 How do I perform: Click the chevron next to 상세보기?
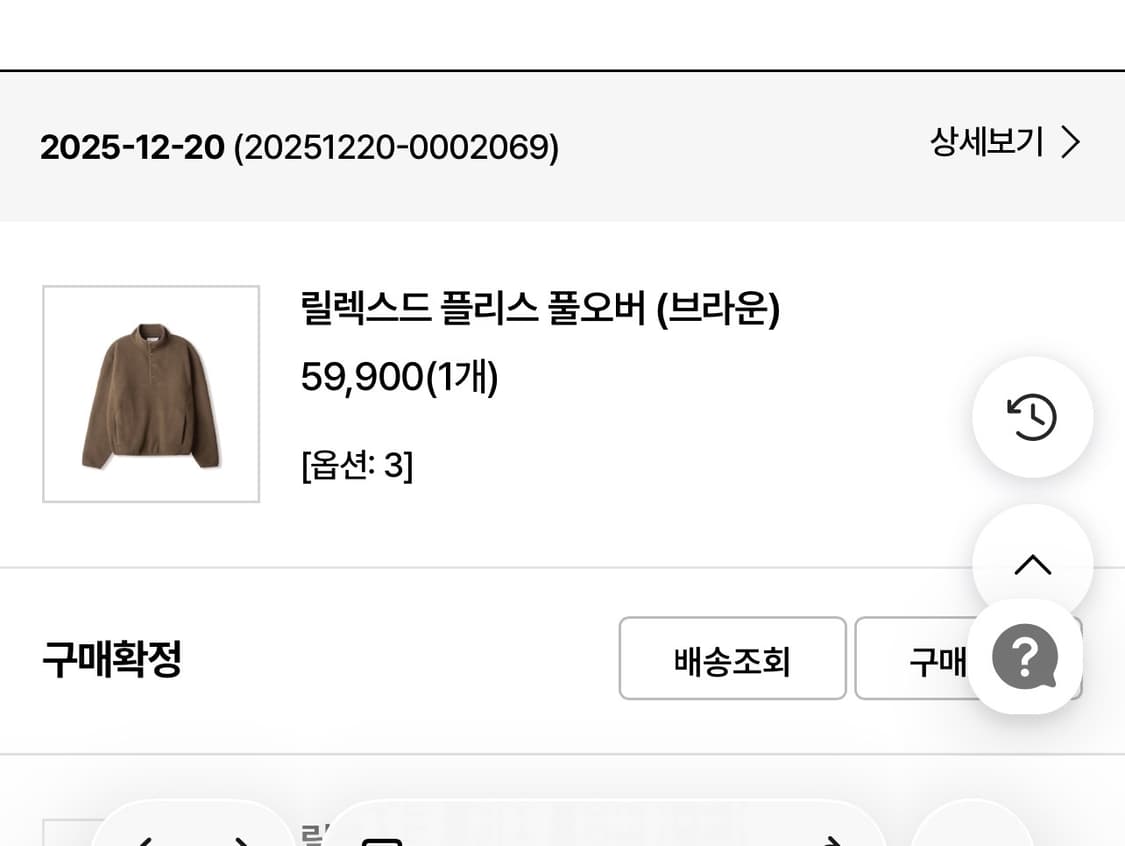pyautogui.click(x=1070, y=142)
